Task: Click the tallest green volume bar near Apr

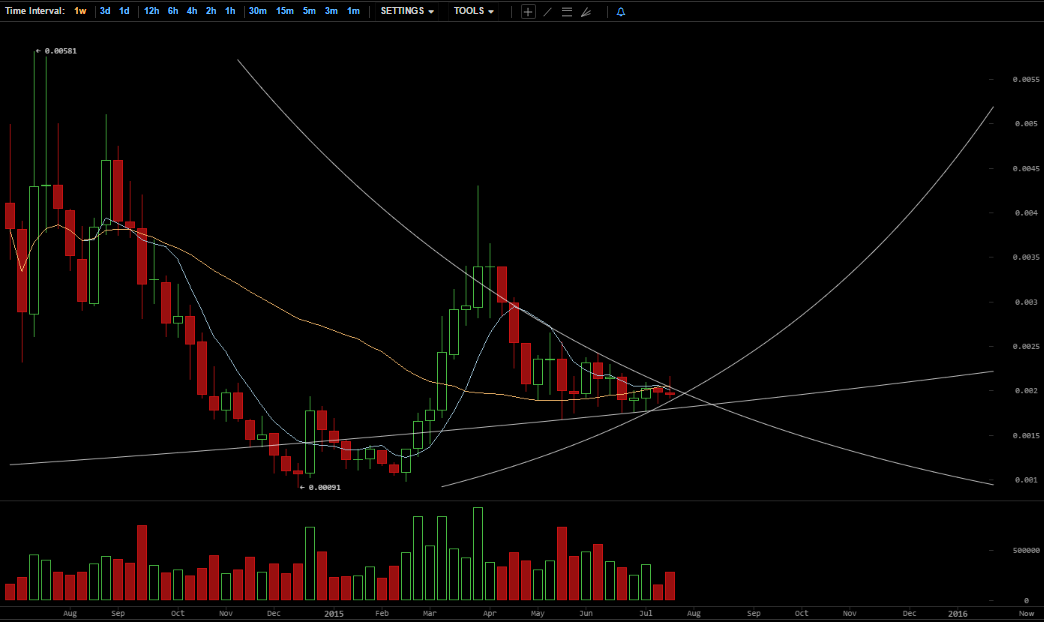Action: coord(478,554)
